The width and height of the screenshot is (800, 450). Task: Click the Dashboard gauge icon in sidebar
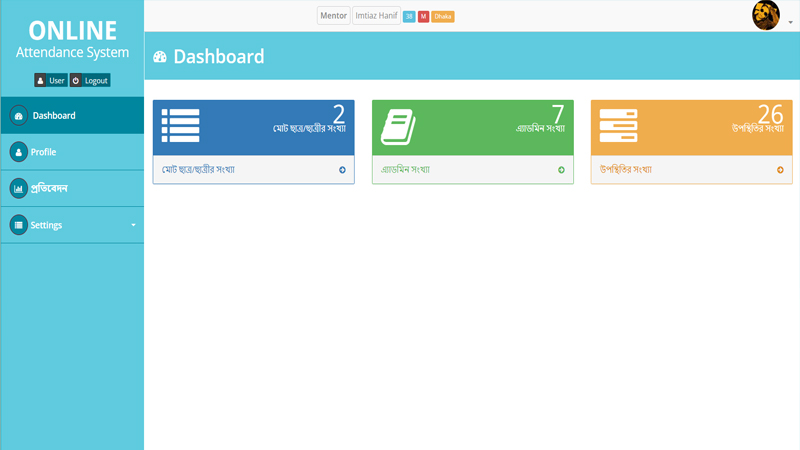[x=18, y=116]
